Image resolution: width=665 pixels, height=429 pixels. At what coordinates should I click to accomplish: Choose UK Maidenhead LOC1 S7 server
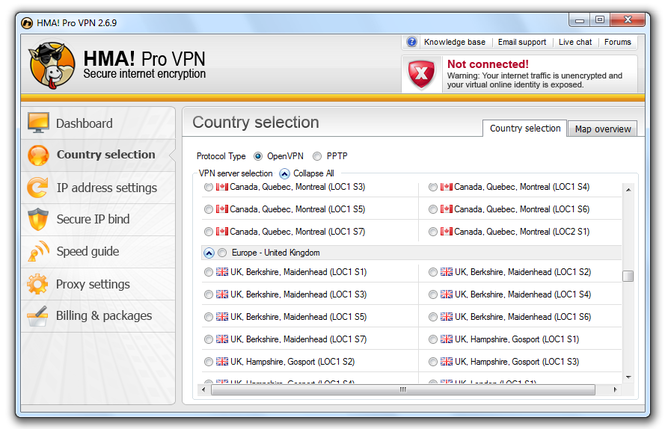[208, 339]
